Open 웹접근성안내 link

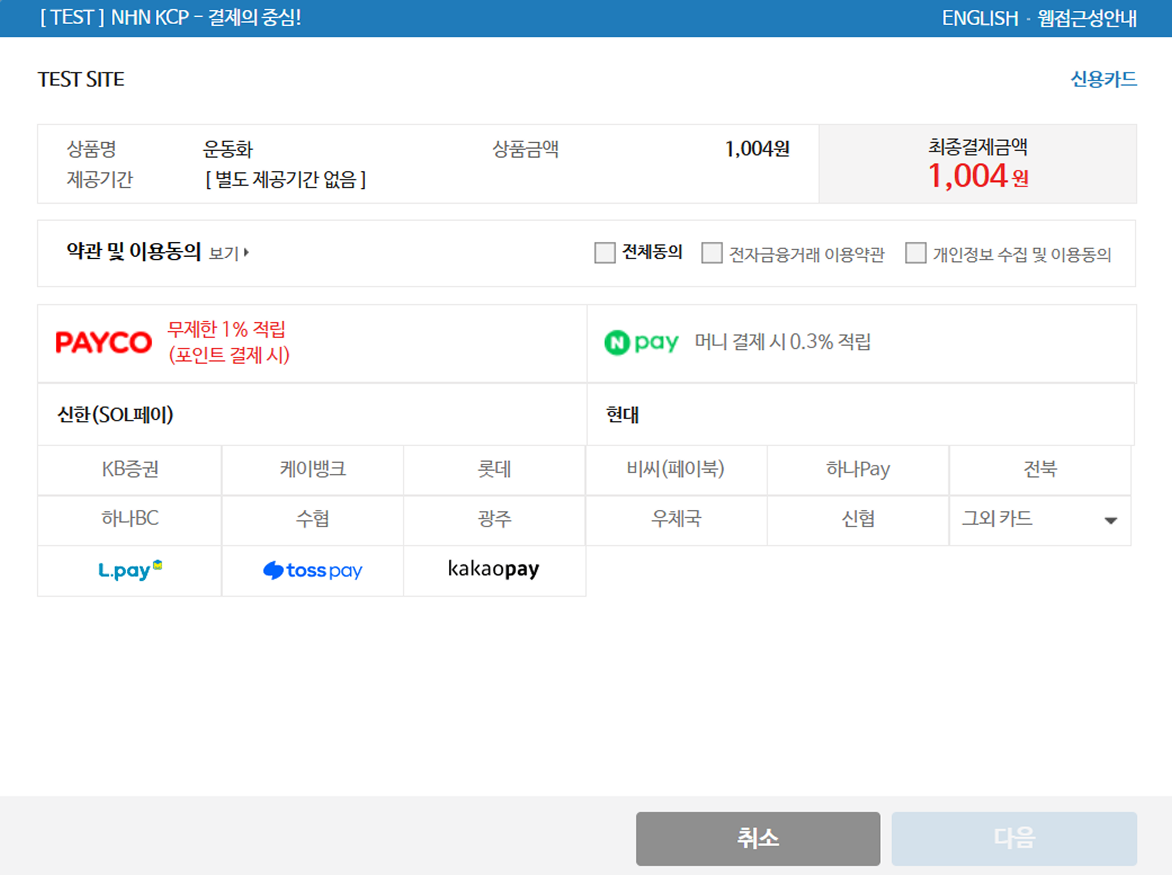coord(1087,18)
